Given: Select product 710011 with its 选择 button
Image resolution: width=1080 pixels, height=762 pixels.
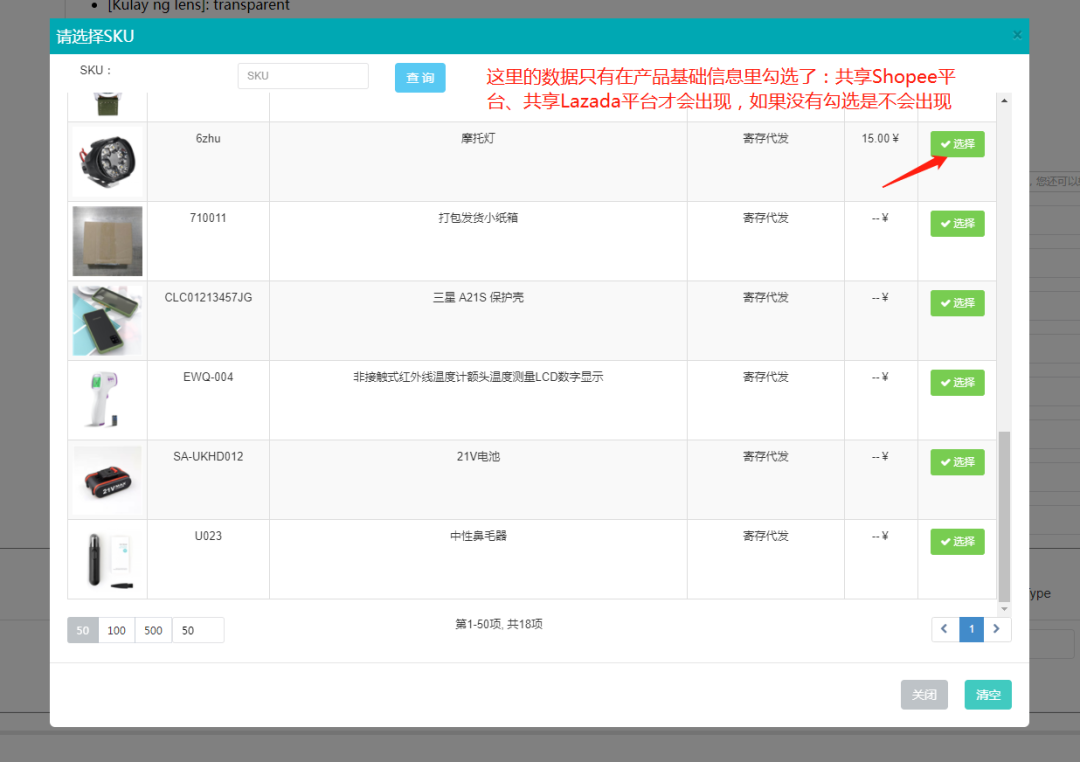Looking at the screenshot, I should pos(957,223).
